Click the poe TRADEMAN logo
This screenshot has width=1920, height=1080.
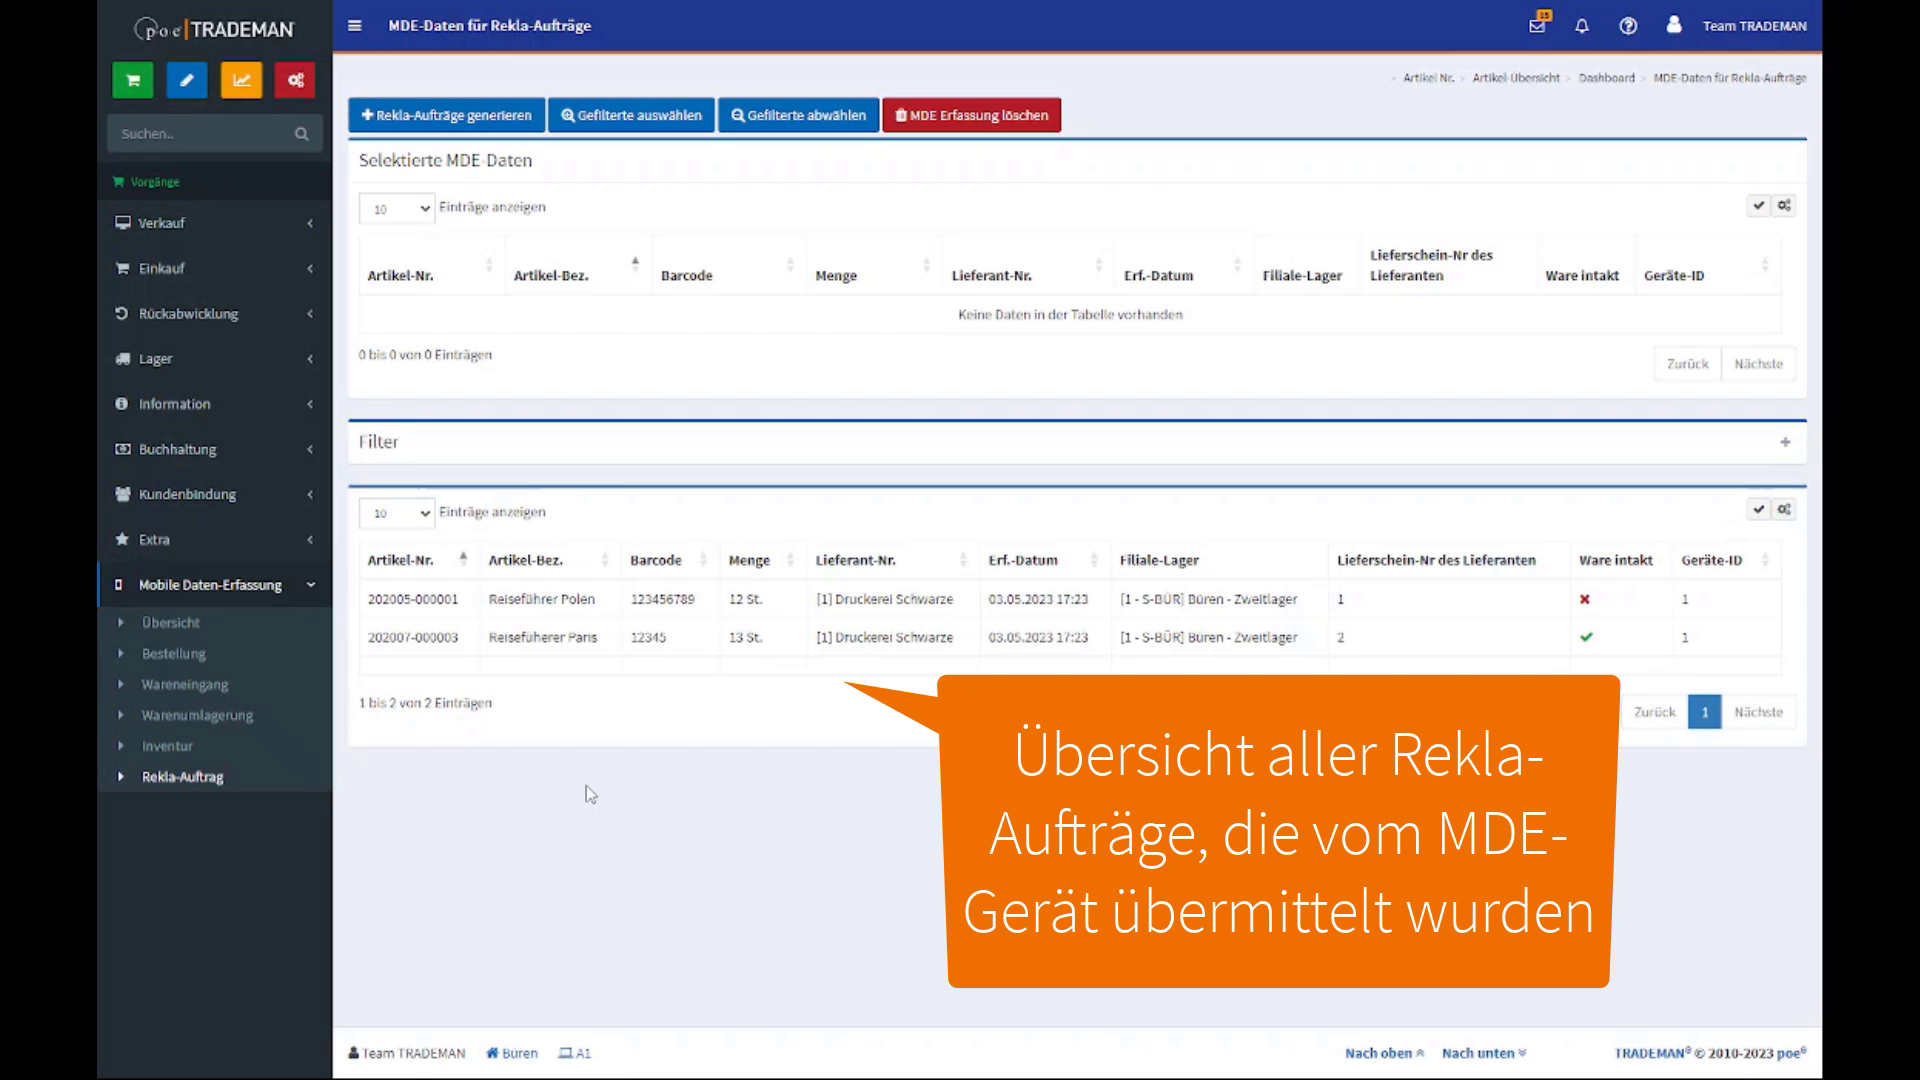click(x=214, y=29)
